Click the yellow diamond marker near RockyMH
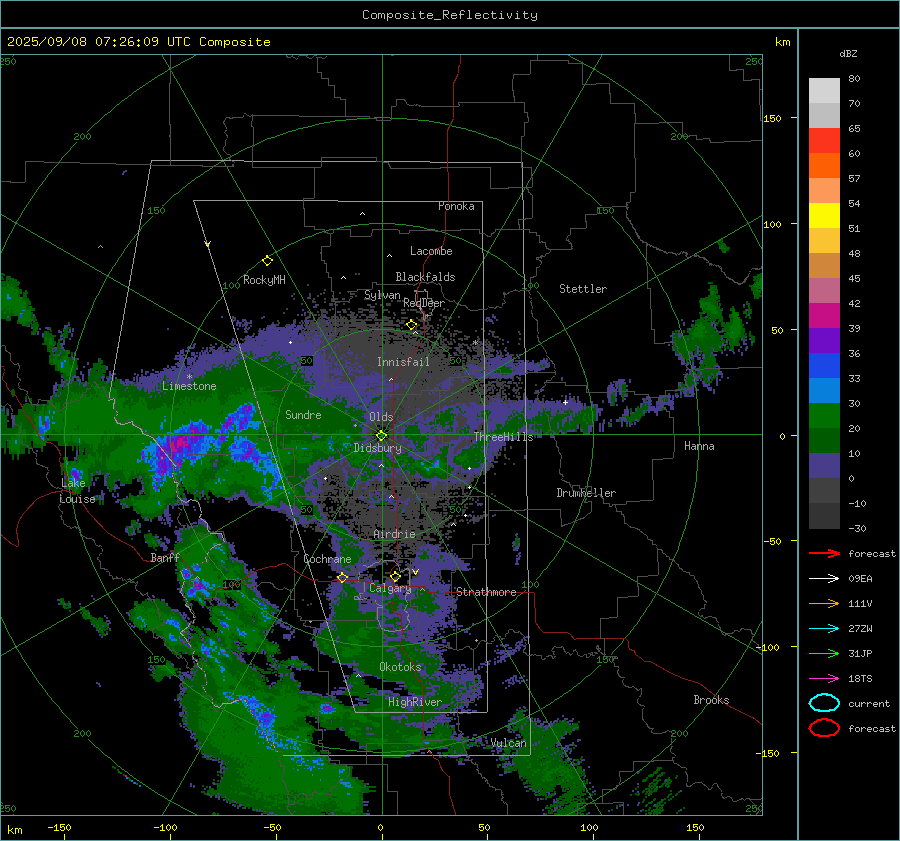This screenshot has height=841, width=900. [x=267, y=261]
